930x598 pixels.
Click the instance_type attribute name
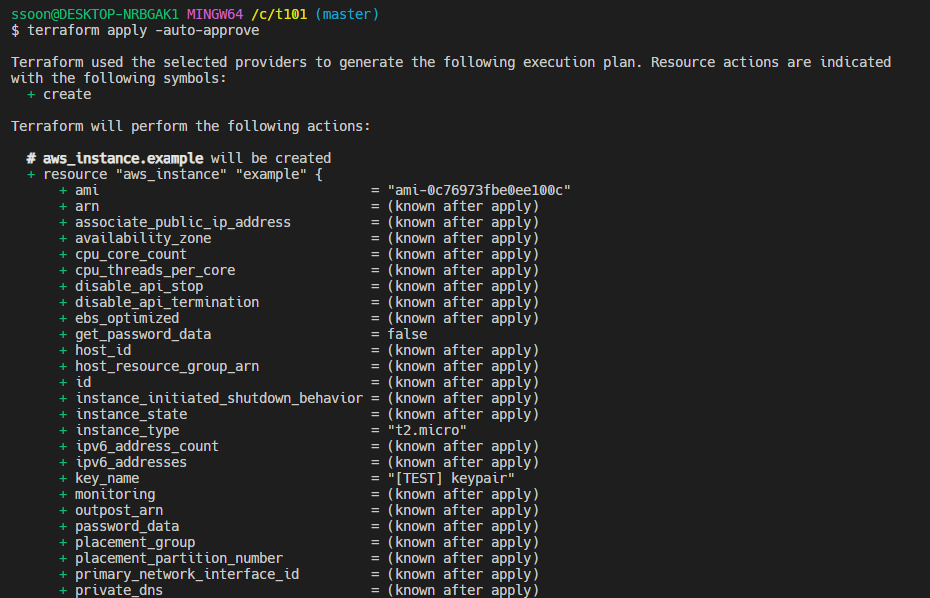click(x=127, y=431)
